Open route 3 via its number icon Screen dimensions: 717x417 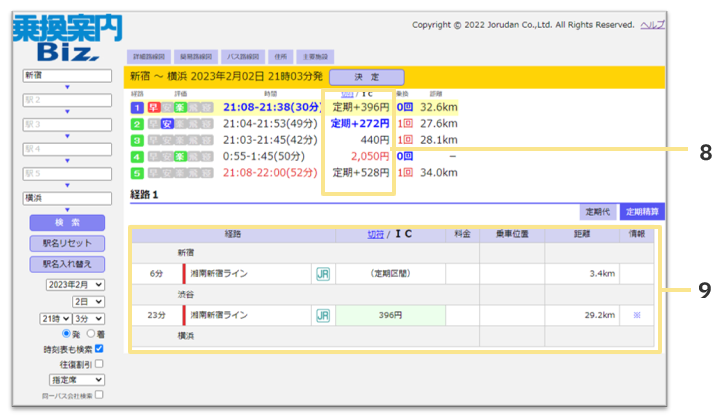(x=136, y=140)
